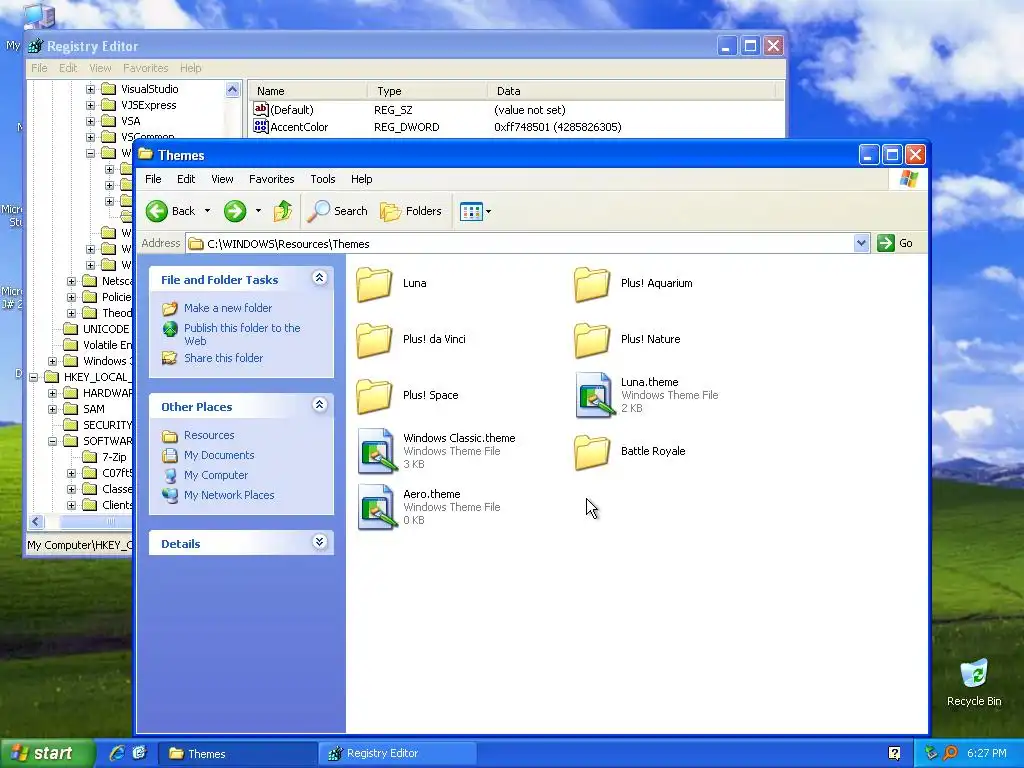Expand the VisualStudio registry key

tap(90, 89)
